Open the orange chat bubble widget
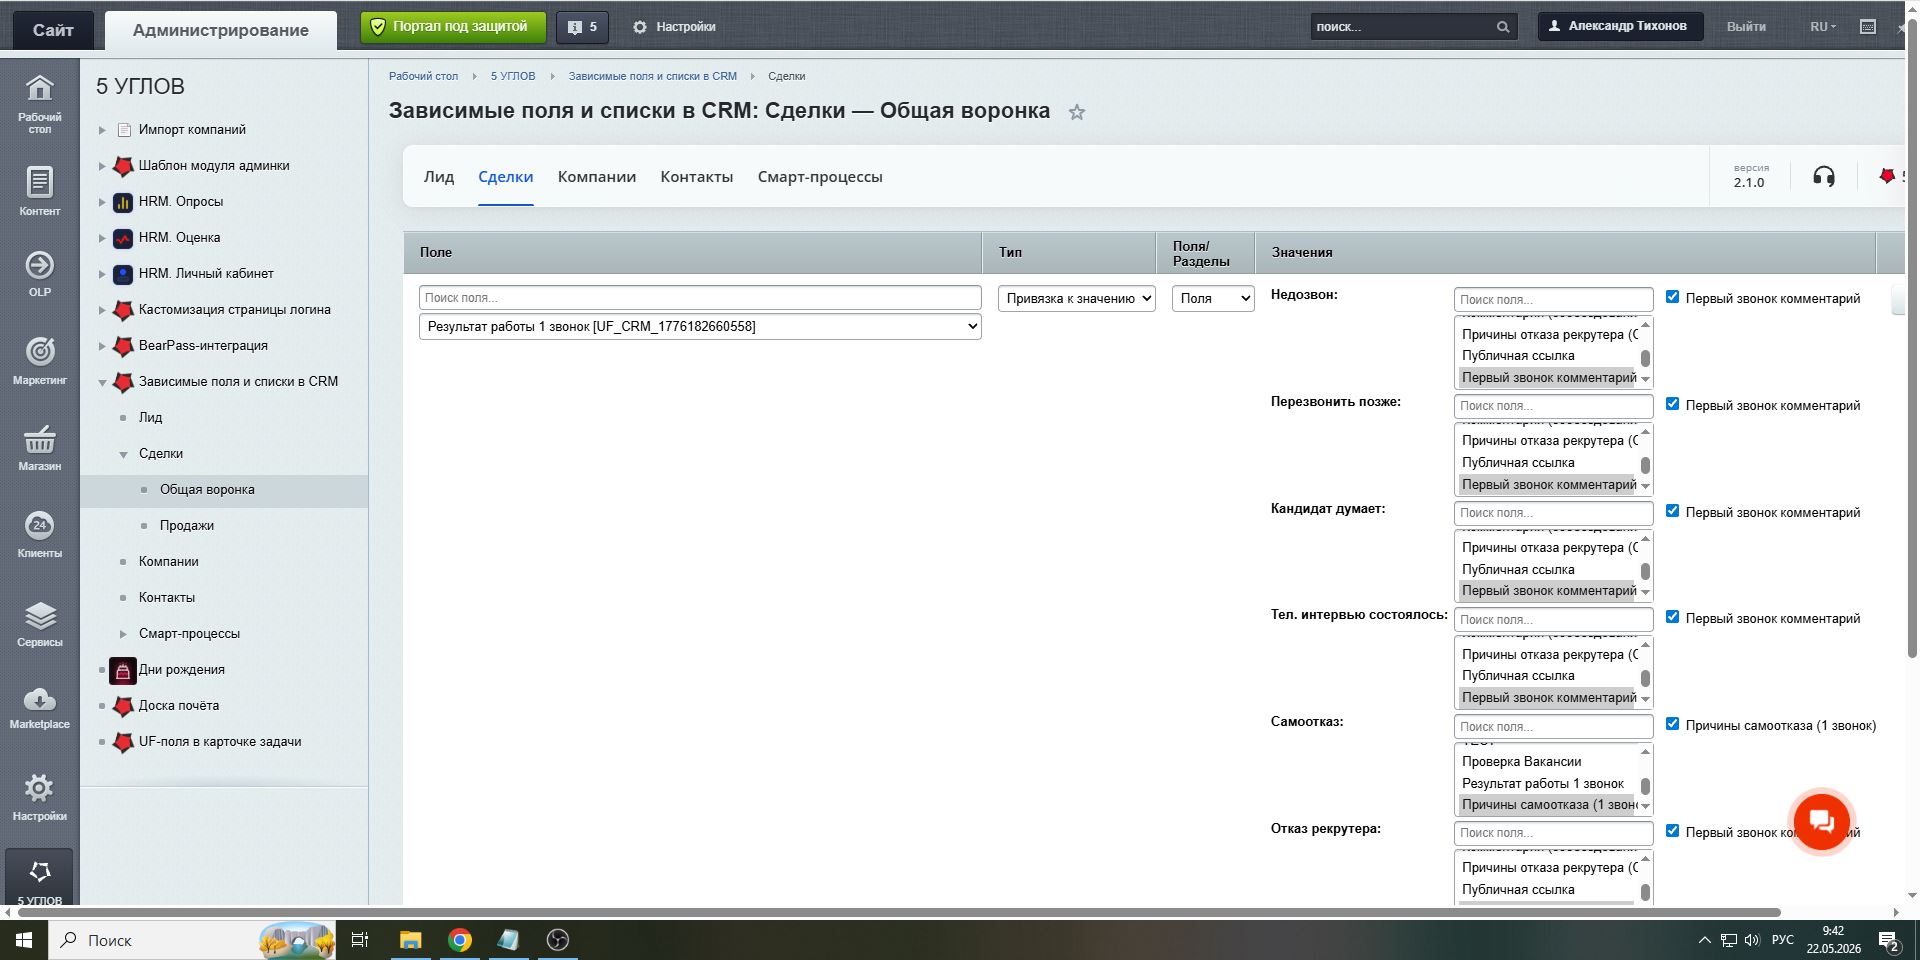The width and height of the screenshot is (1920, 960). [x=1821, y=822]
